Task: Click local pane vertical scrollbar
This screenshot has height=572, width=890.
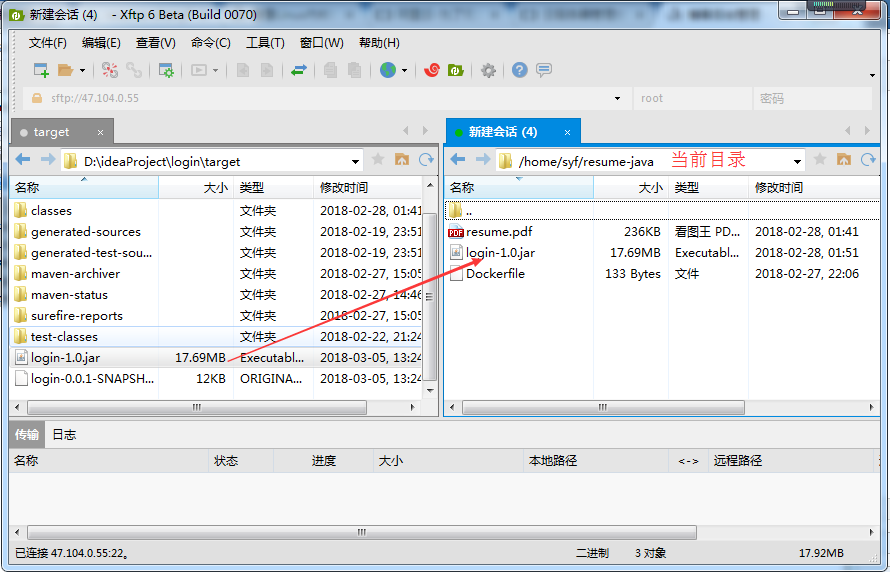Action: (430, 296)
